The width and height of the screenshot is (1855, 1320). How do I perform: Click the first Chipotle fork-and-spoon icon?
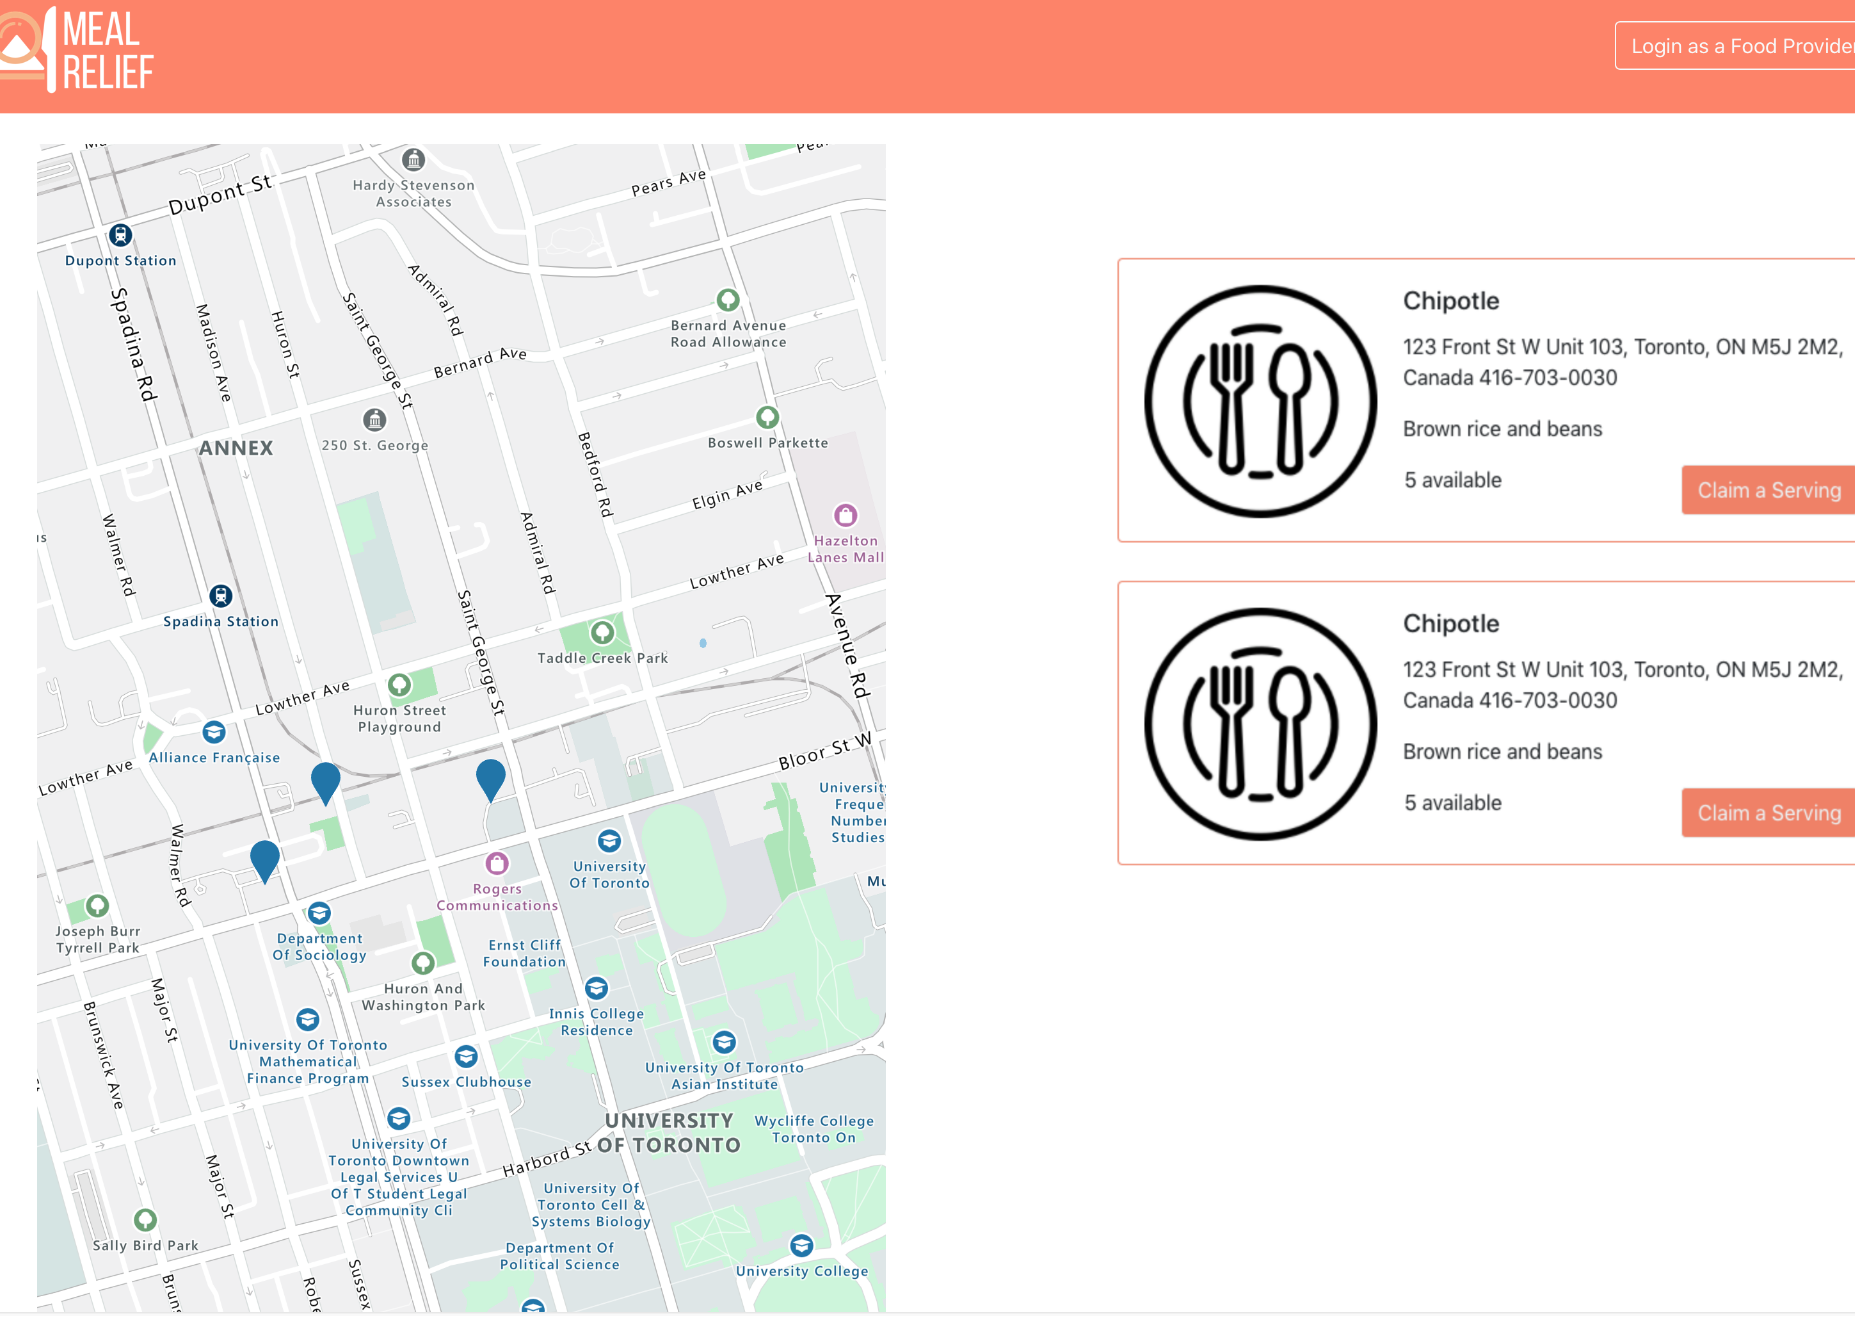point(1260,401)
